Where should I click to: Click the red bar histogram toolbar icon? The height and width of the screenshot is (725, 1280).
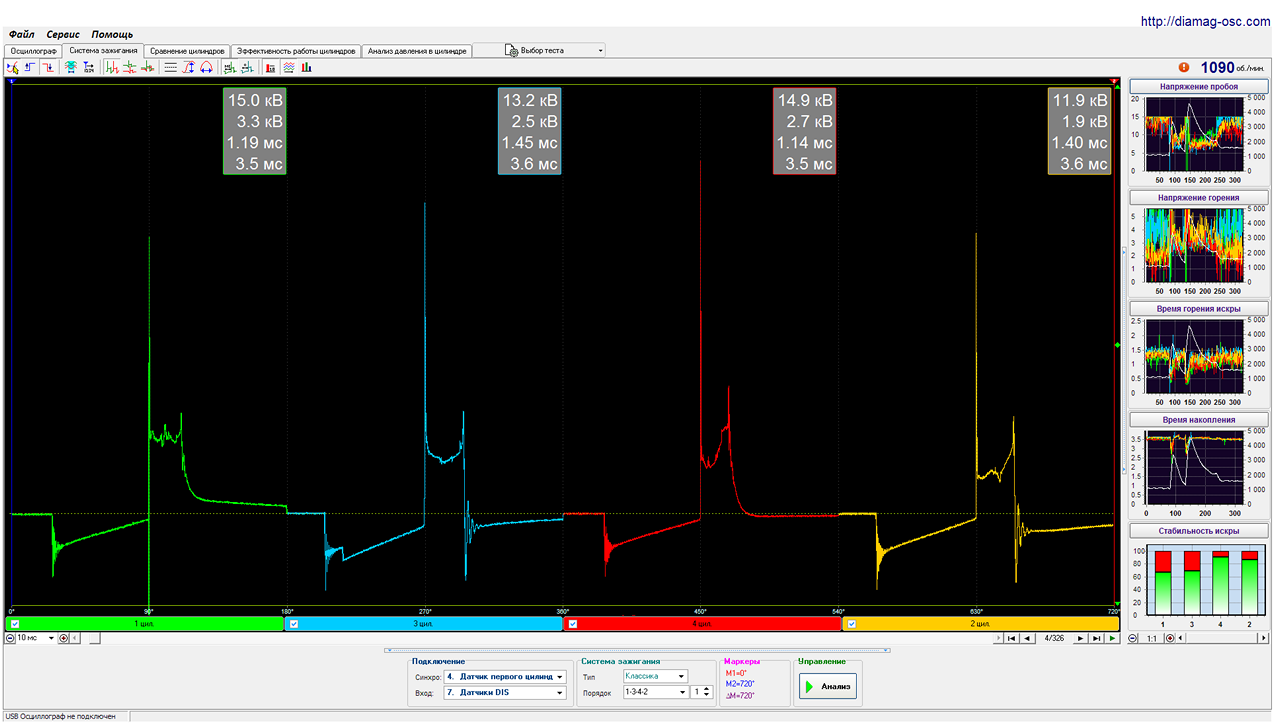(x=270, y=68)
